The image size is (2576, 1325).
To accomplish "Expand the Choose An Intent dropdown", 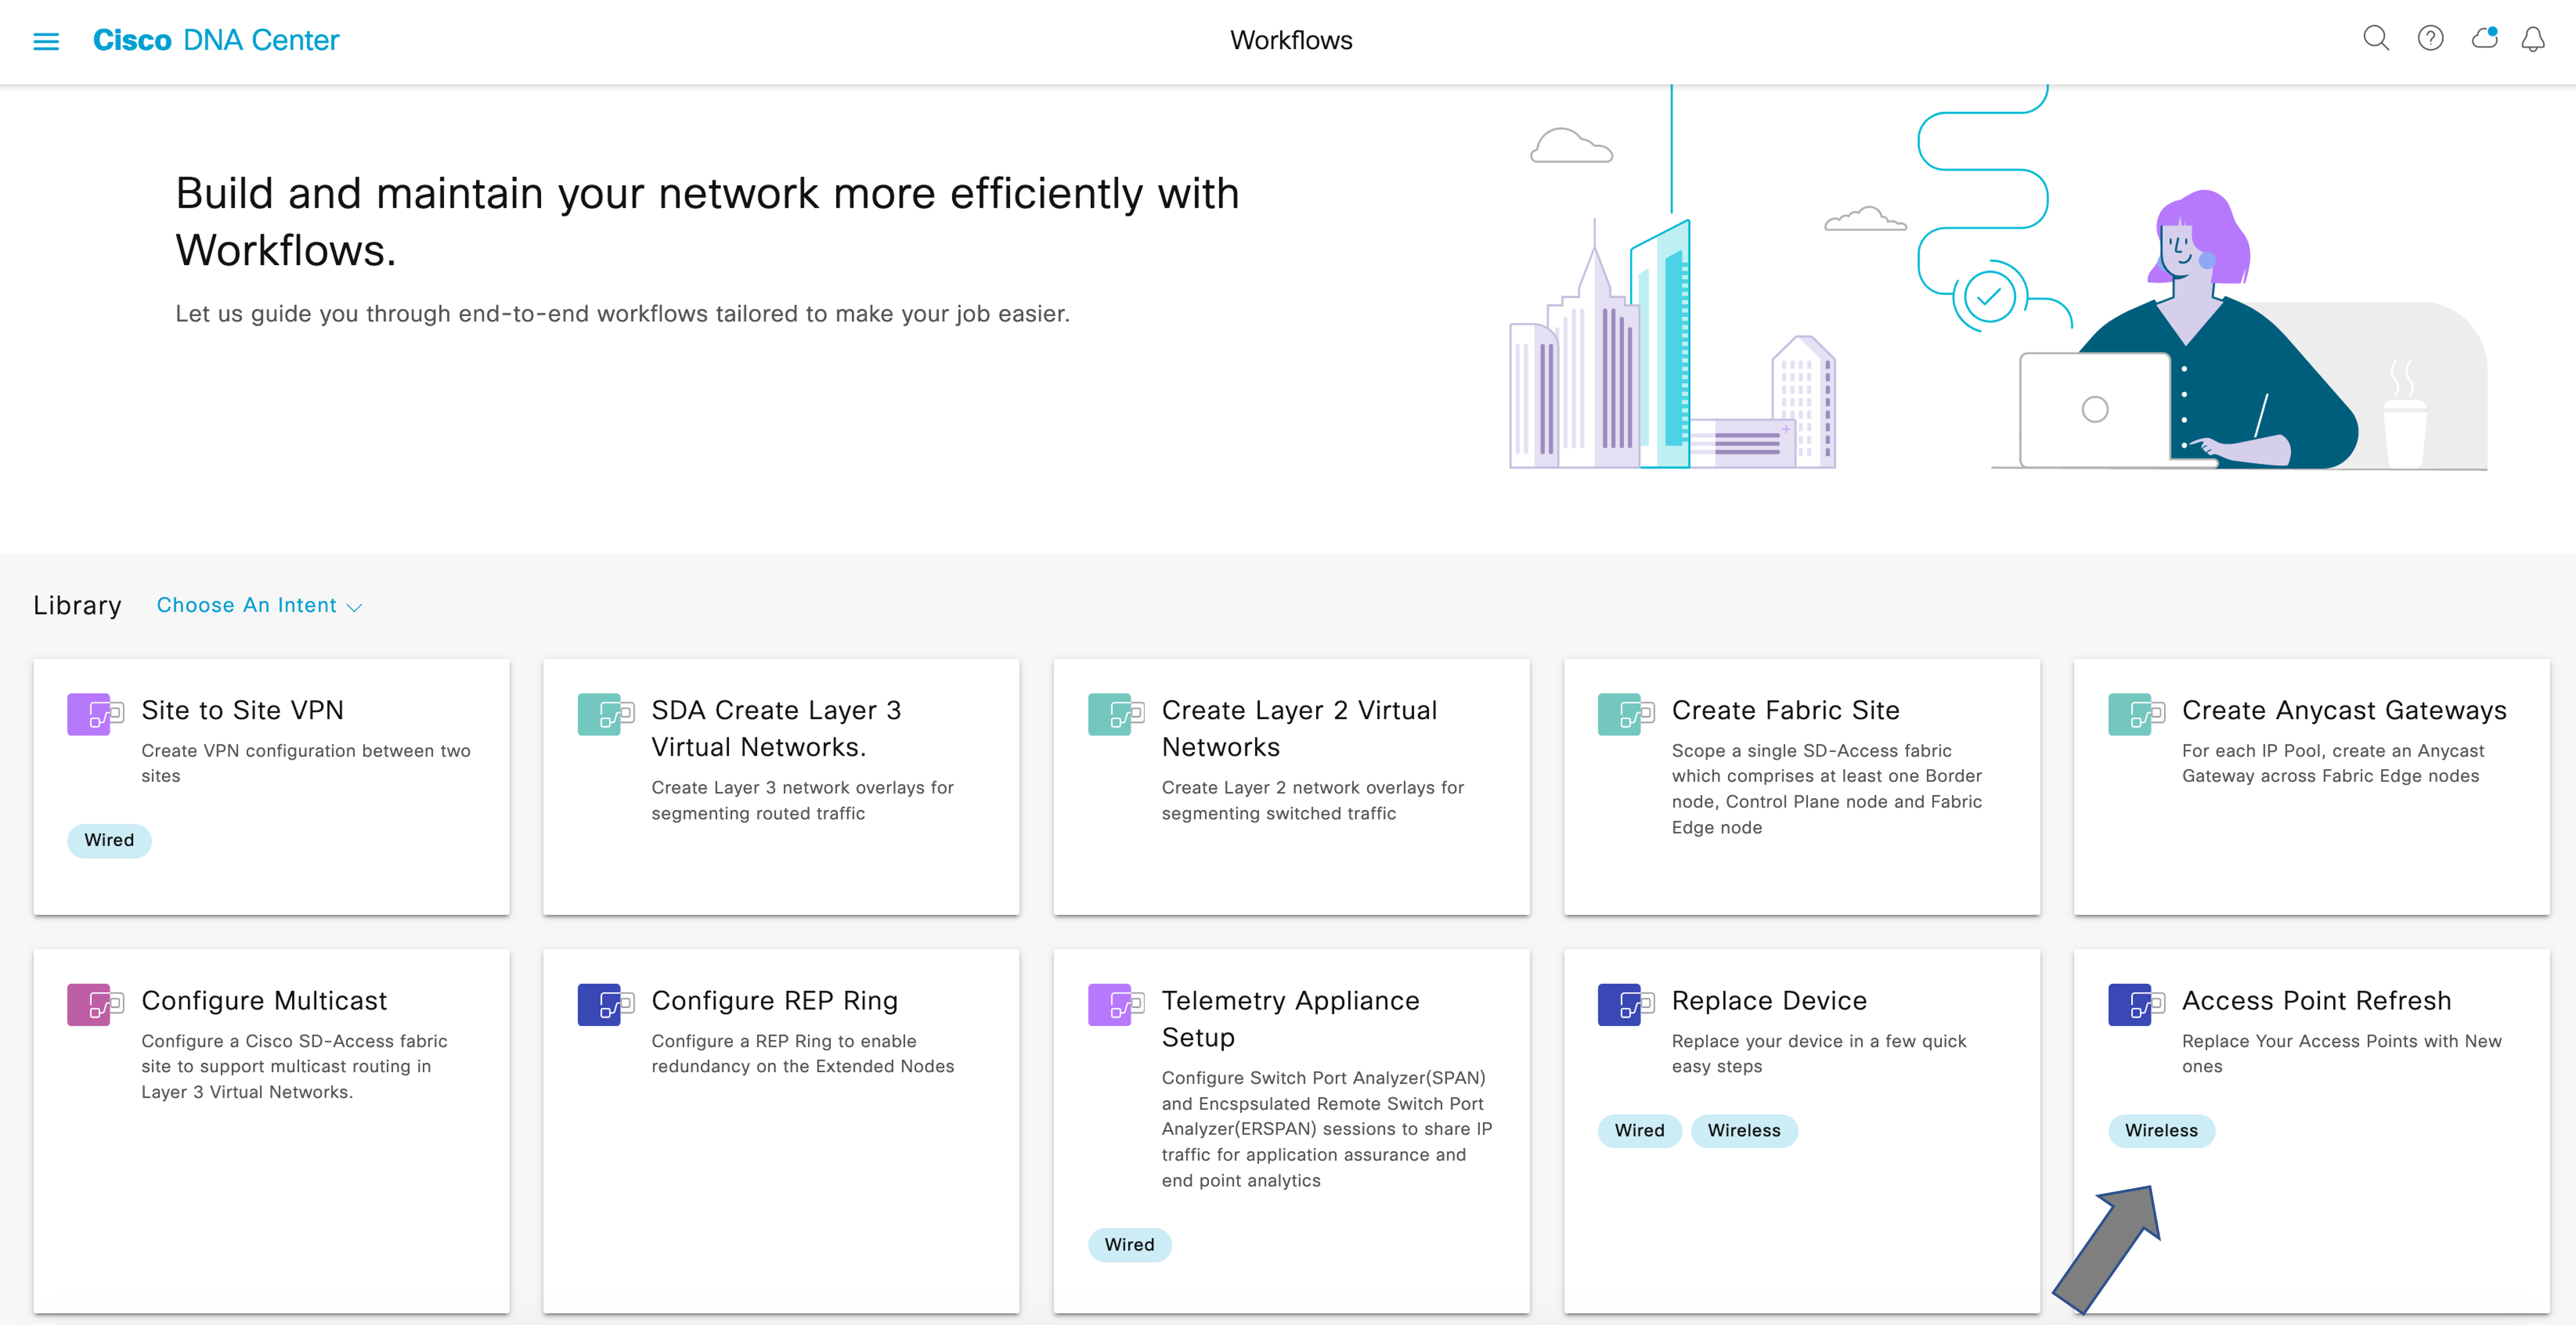I will pyautogui.click(x=259, y=605).
